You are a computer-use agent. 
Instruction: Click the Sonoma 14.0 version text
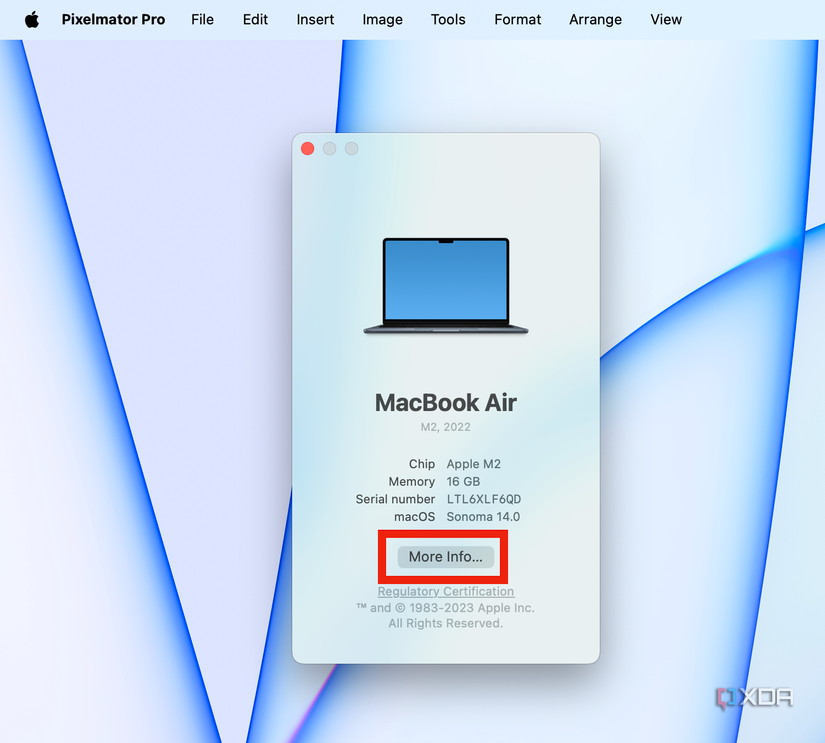click(x=483, y=517)
